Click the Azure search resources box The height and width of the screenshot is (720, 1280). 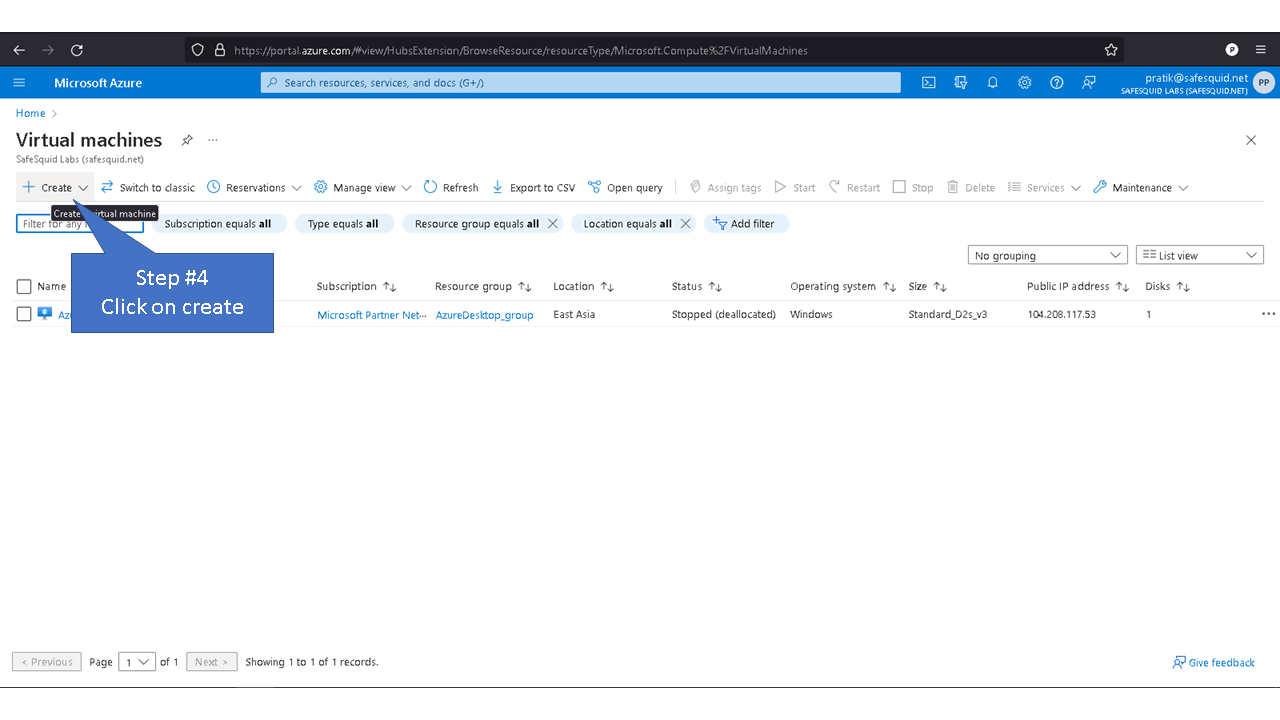[x=580, y=83]
